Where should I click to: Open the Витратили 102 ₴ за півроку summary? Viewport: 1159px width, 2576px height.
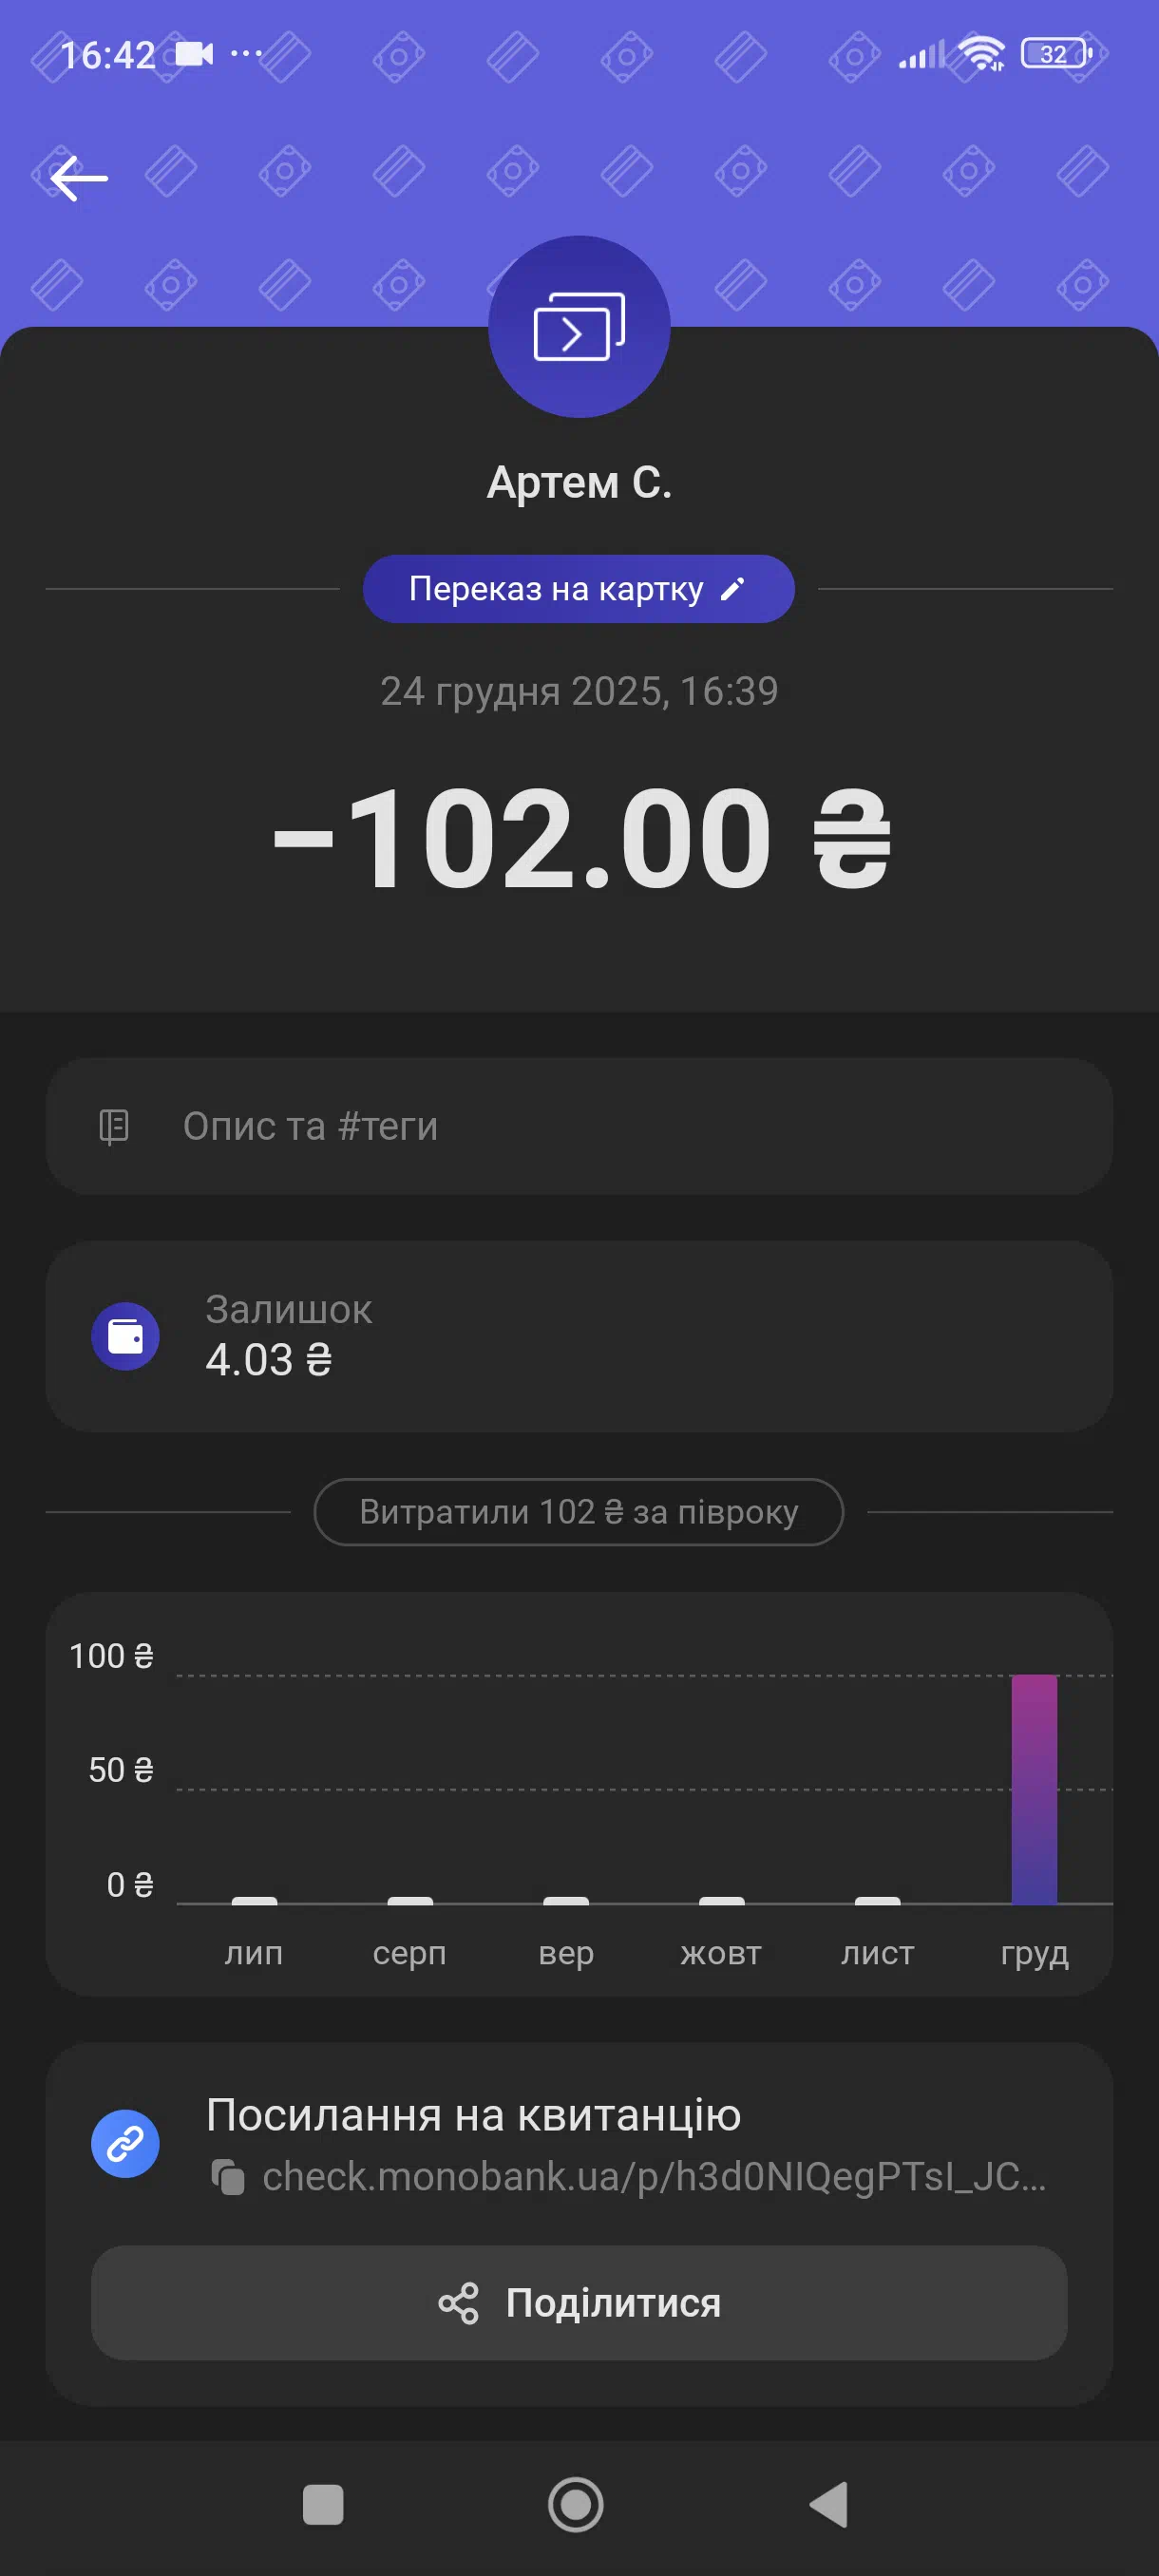[579, 1512]
